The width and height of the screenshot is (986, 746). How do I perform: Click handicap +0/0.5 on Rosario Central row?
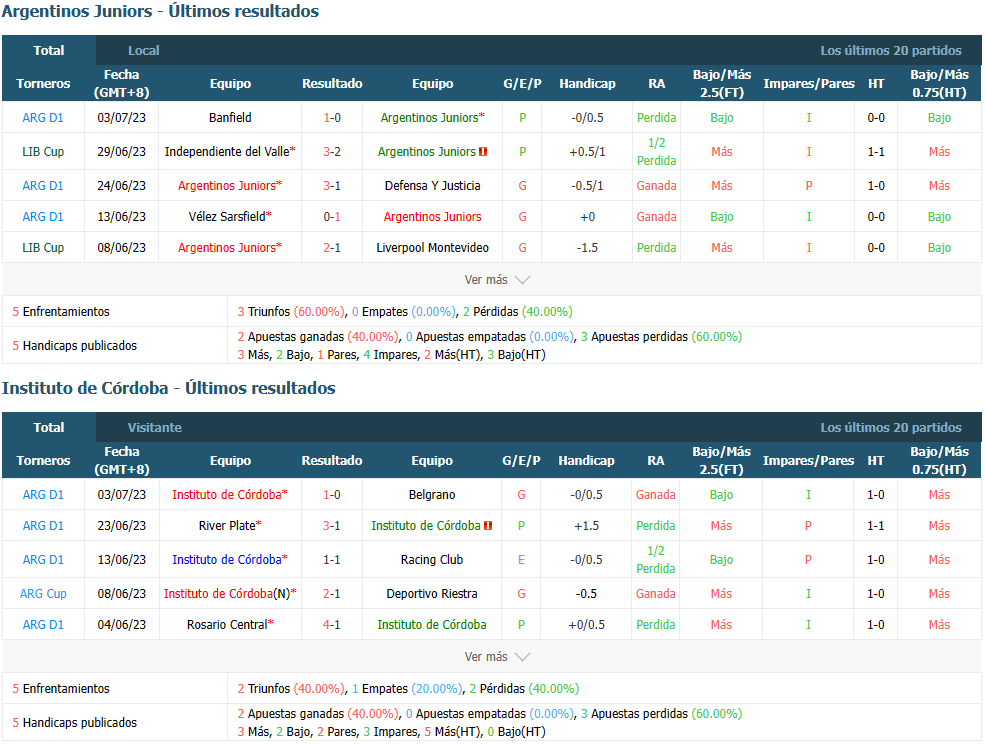[587, 625]
